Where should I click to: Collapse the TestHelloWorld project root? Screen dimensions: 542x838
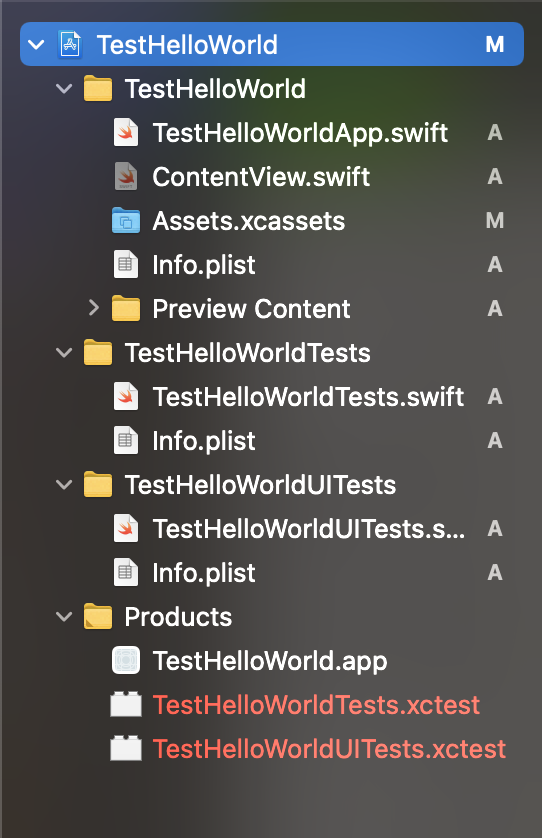pyautogui.click(x=36, y=44)
